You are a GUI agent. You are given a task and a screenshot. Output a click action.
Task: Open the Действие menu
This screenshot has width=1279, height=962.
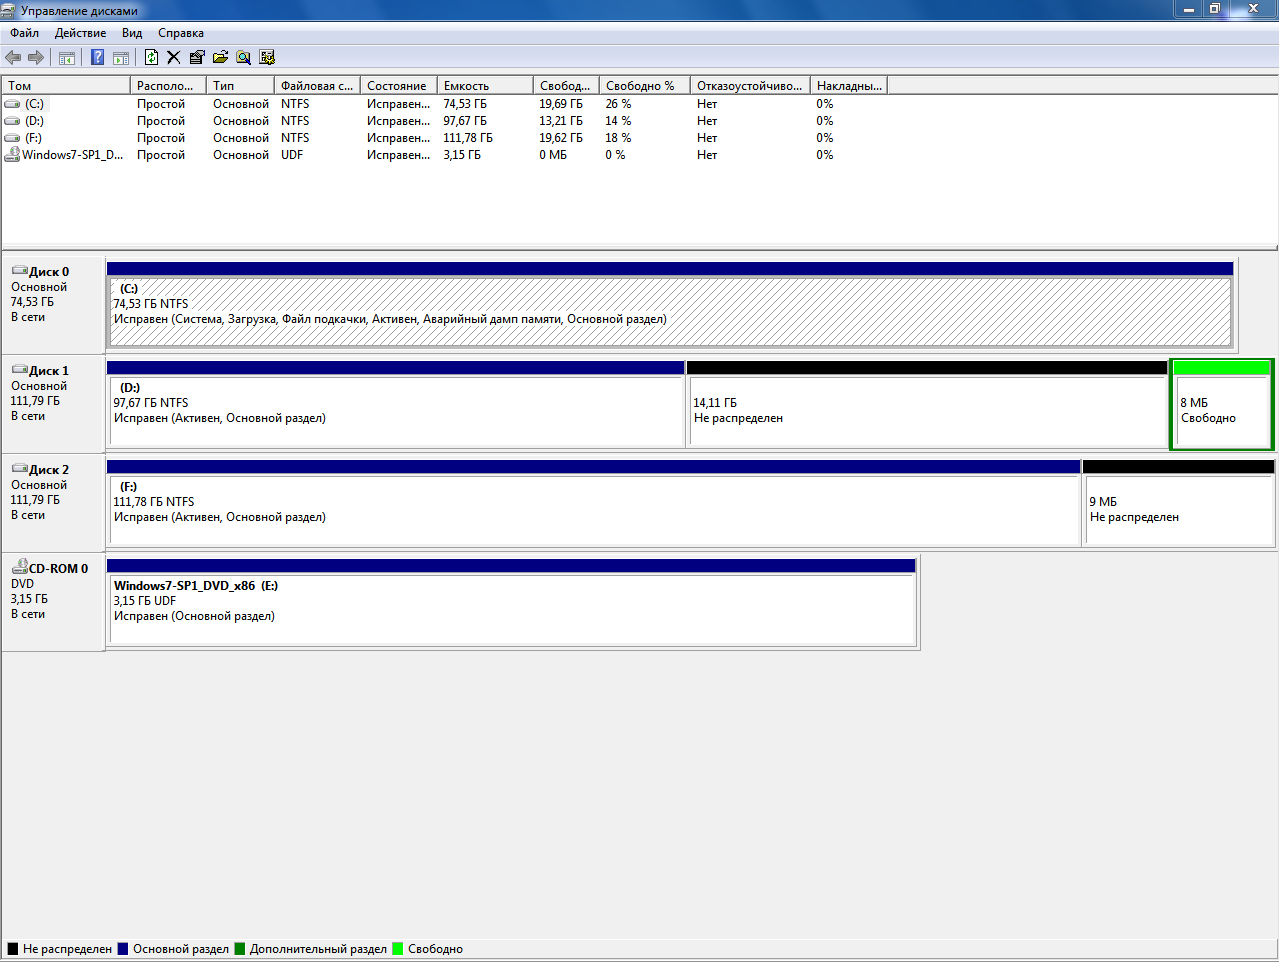click(80, 33)
